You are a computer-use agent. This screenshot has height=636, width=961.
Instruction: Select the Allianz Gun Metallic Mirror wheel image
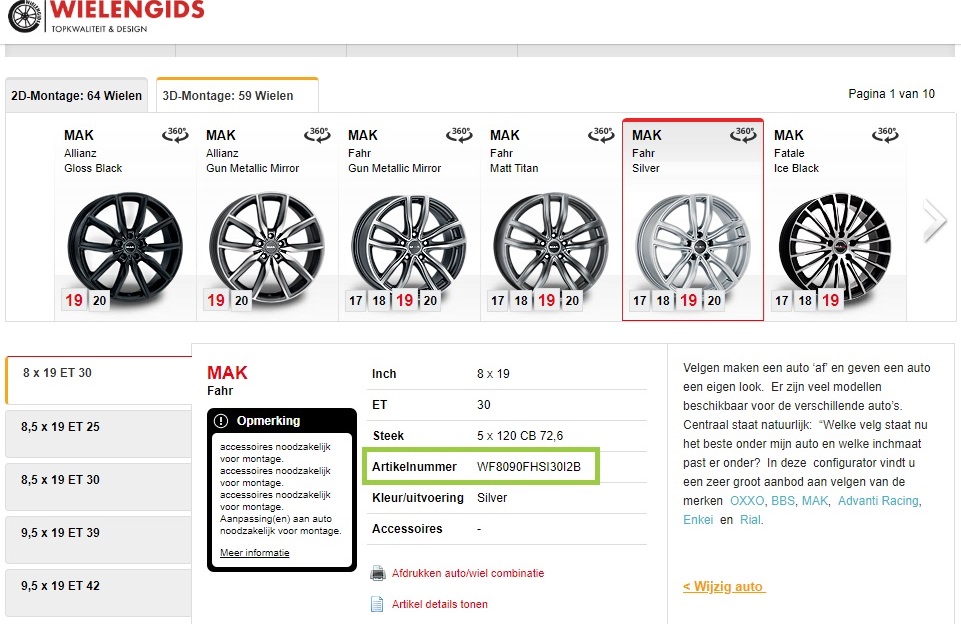click(x=267, y=245)
